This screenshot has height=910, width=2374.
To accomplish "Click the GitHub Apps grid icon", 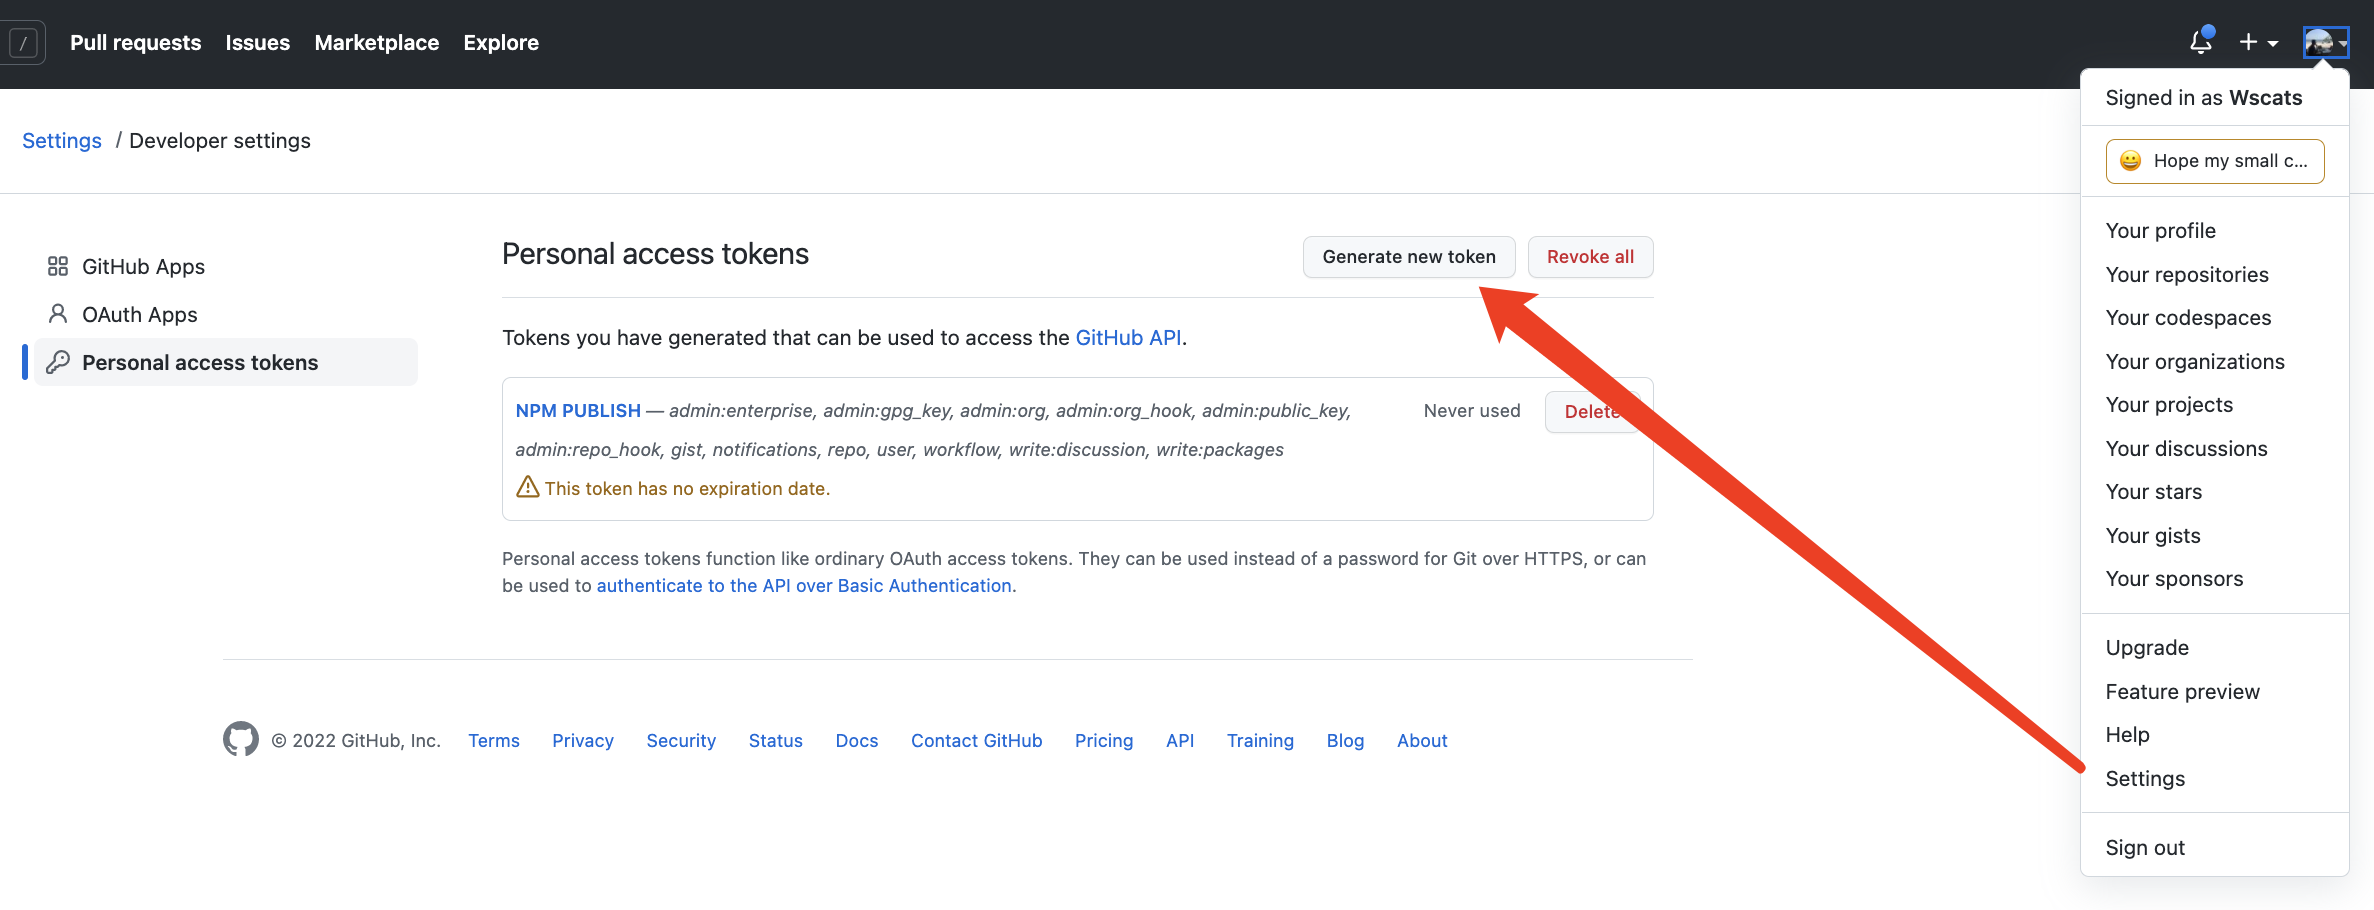I will point(58,266).
